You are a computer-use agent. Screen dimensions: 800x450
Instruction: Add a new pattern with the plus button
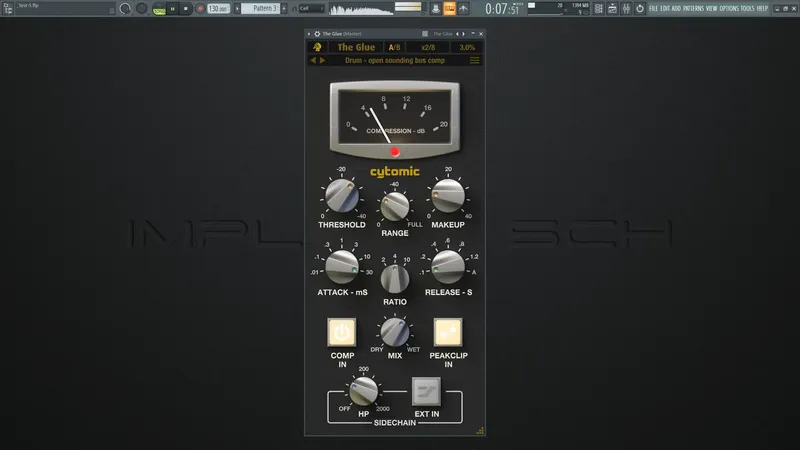point(284,9)
